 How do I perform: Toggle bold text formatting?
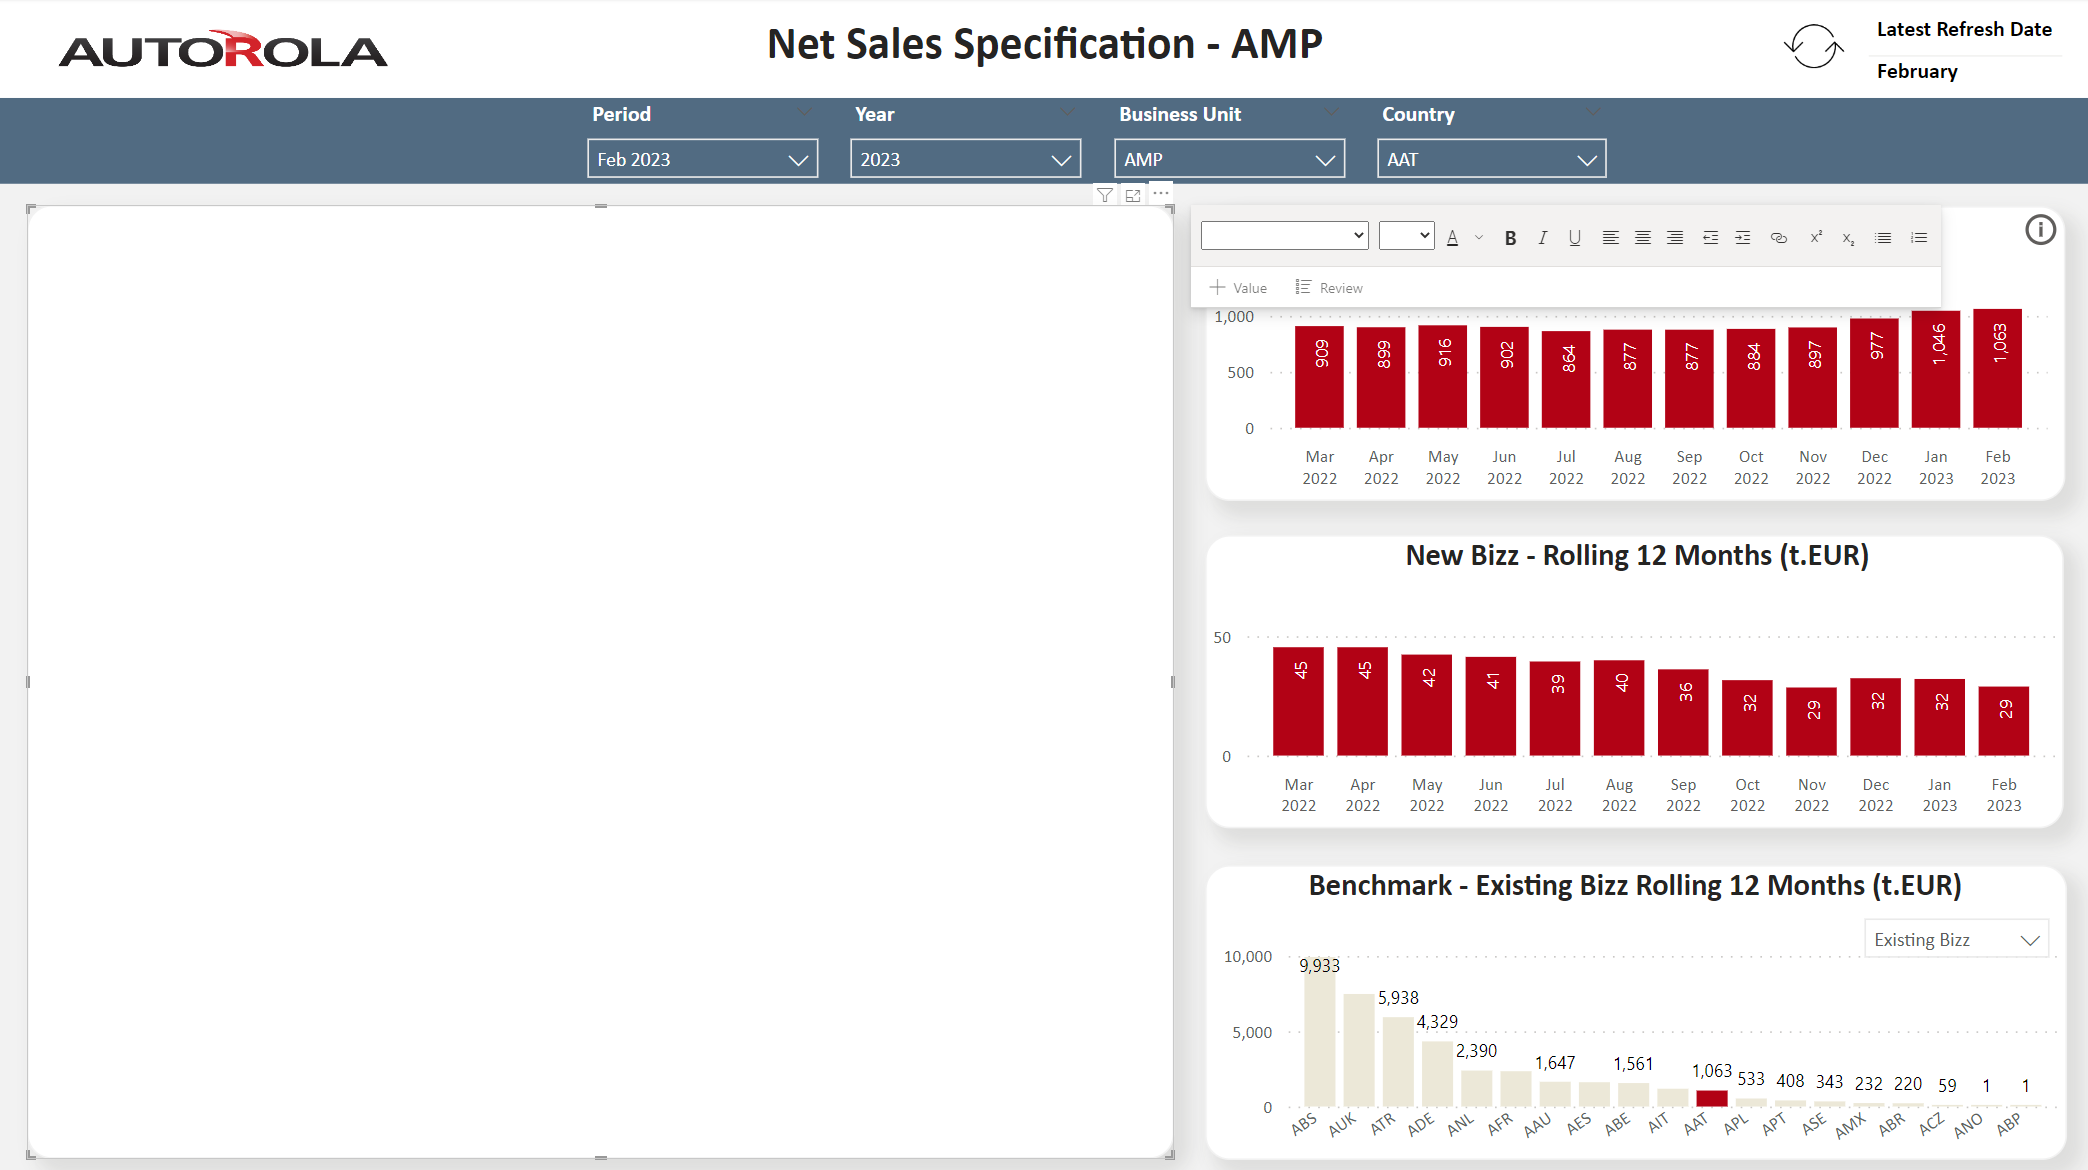coord(1510,238)
